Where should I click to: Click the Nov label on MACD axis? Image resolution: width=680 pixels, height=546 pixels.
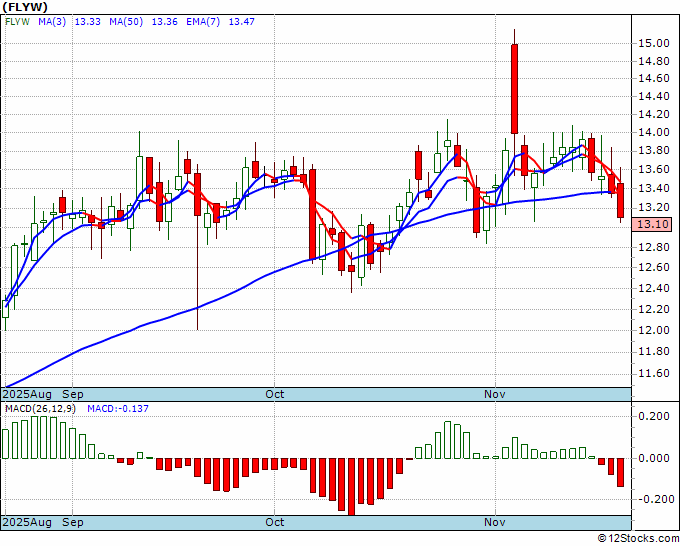494,522
